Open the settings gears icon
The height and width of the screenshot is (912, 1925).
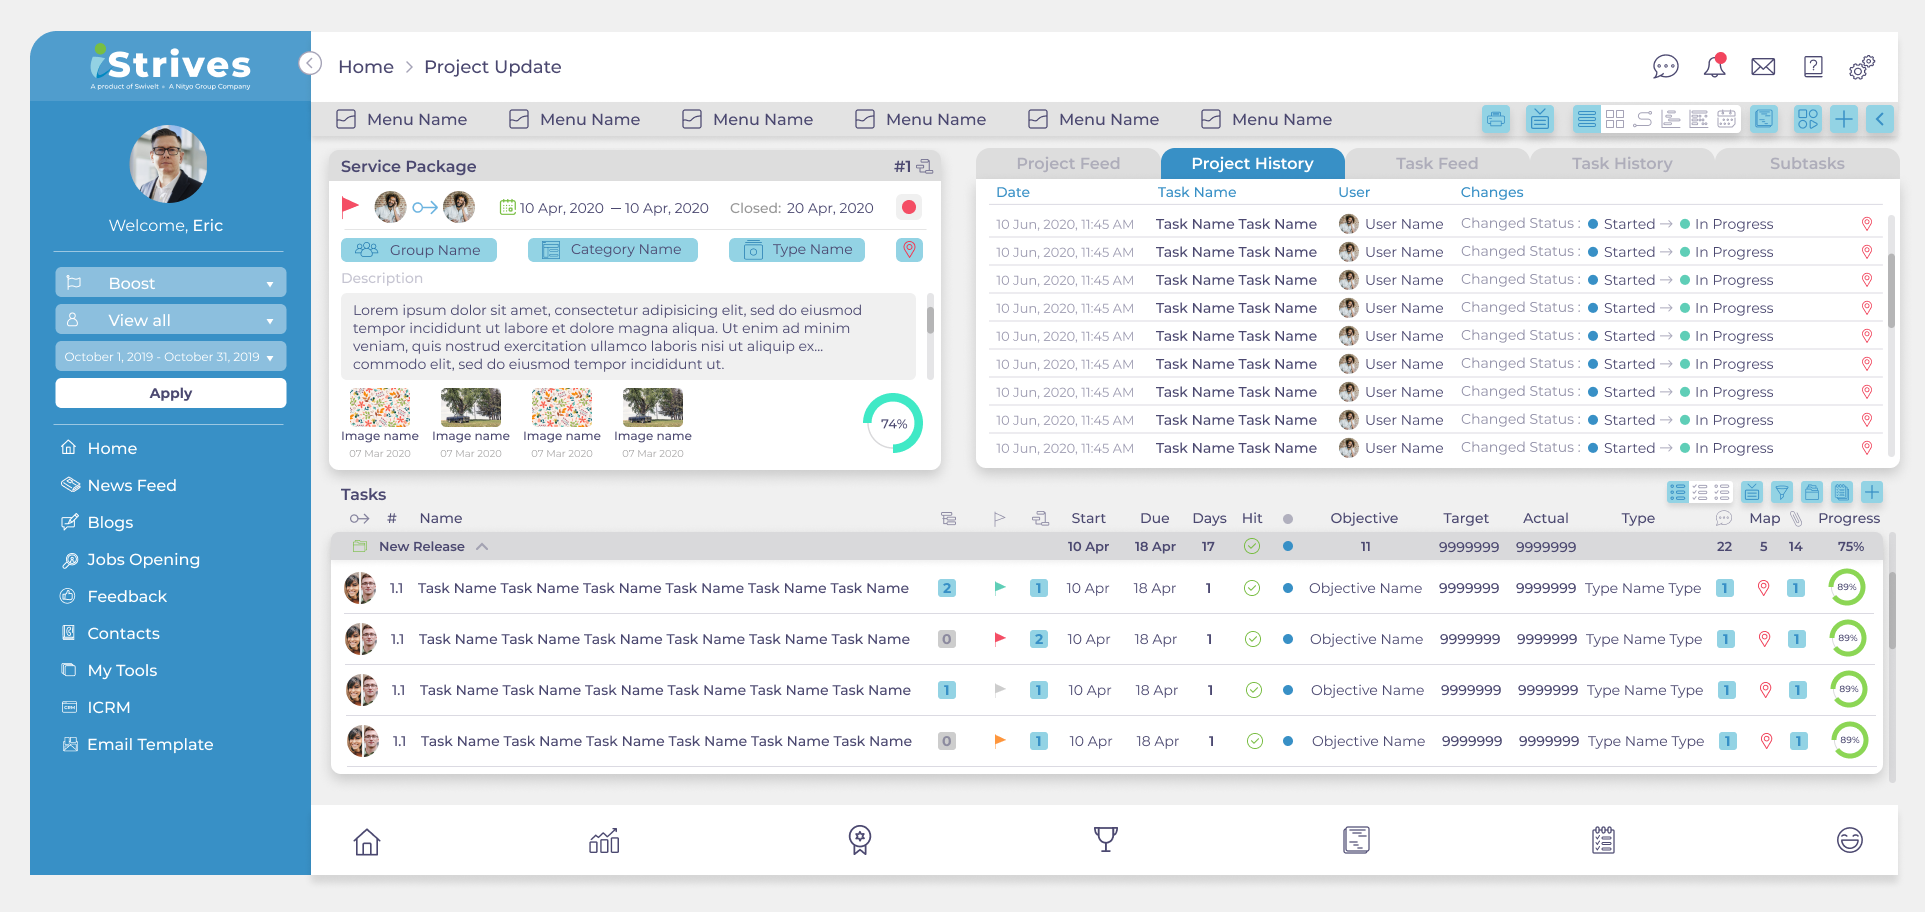point(1861,67)
